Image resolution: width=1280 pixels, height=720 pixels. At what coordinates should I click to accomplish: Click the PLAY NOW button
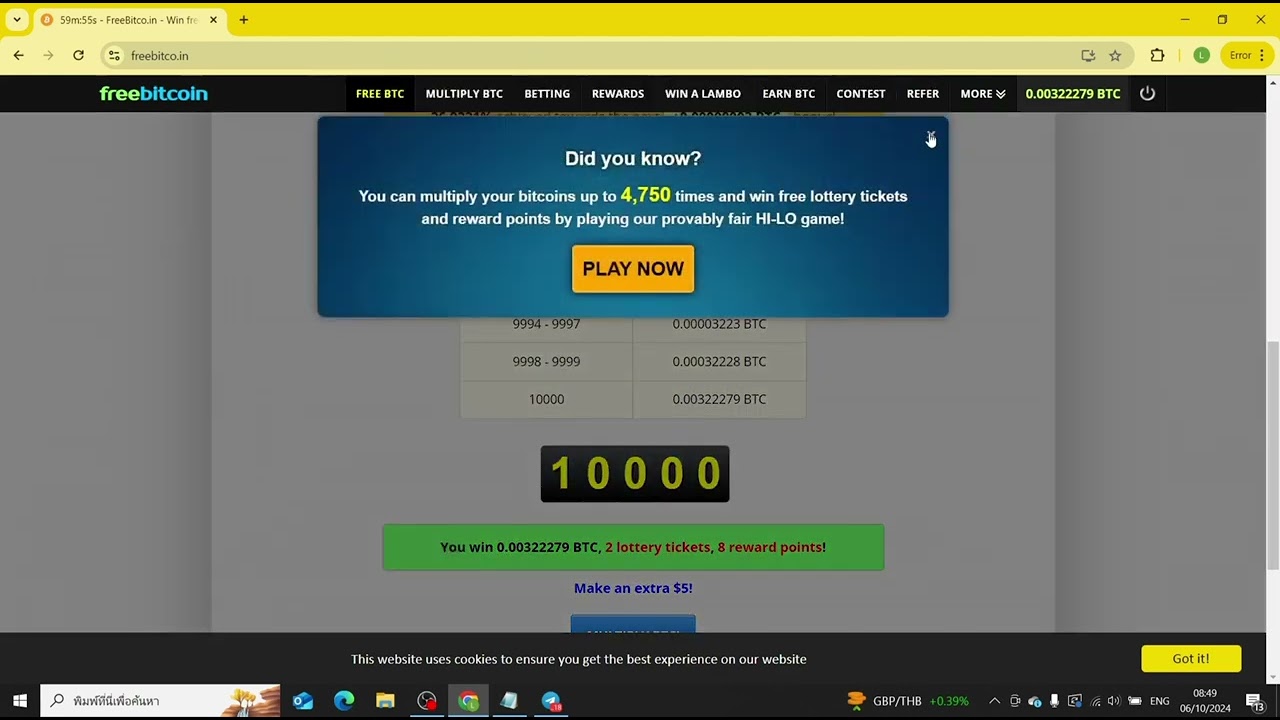[x=633, y=269]
